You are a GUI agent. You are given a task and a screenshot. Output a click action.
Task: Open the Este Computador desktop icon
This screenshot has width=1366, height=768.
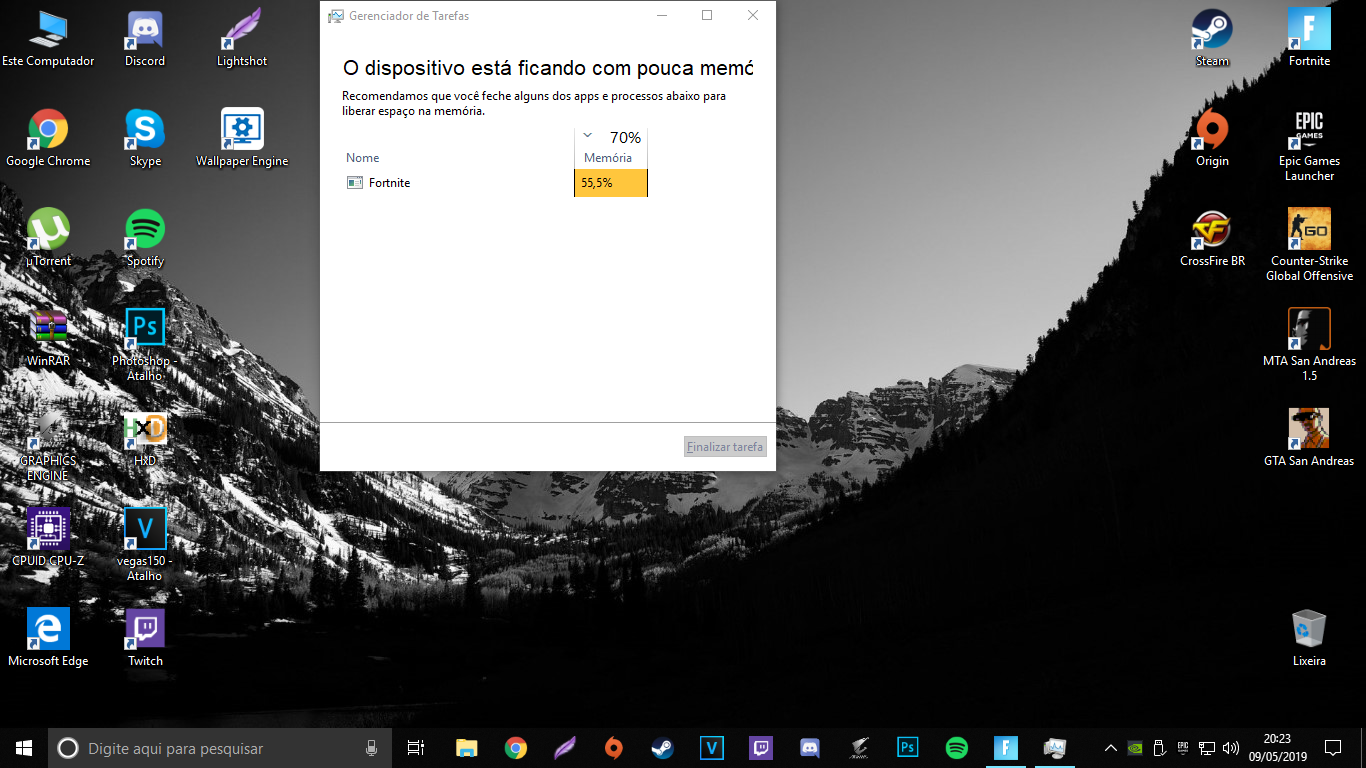[x=48, y=38]
